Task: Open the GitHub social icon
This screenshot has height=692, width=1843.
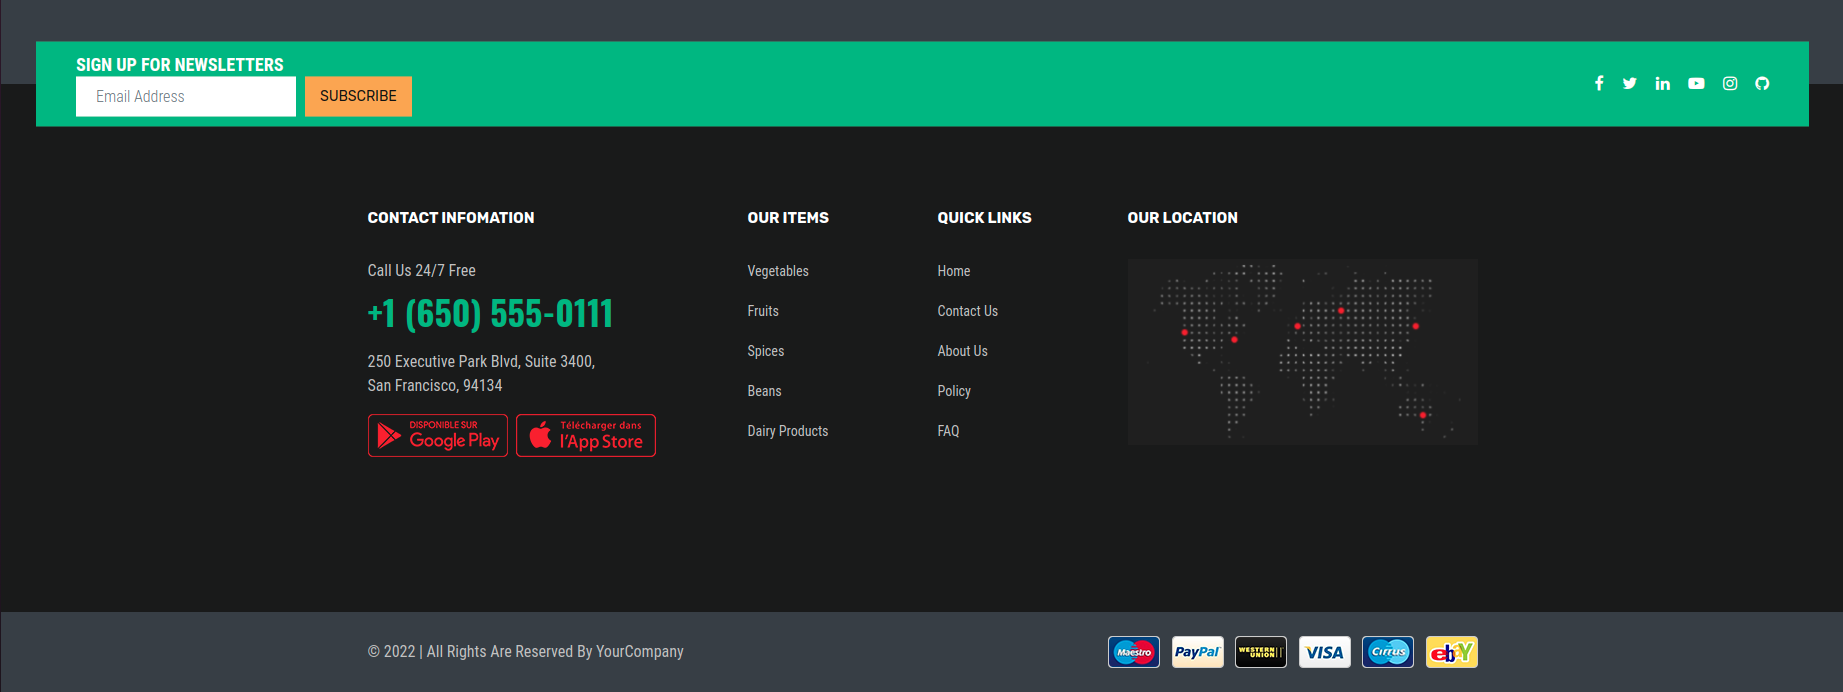Action: (x=1762, y=84)
